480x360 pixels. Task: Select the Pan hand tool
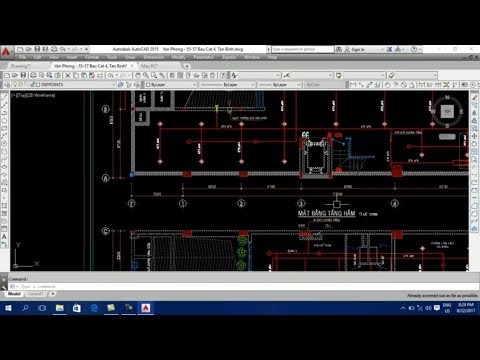[137, 75]
